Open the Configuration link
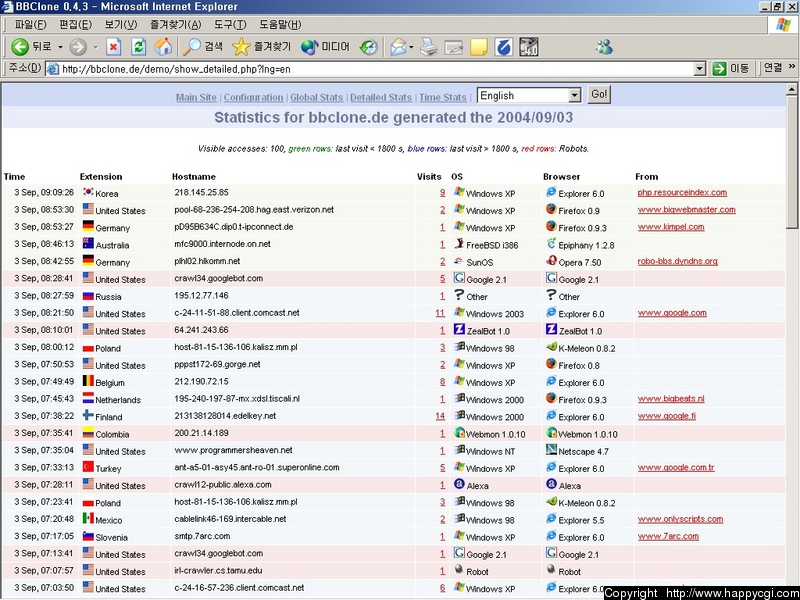The height and width of the screenshot is (600, 800). pos(253,97)
